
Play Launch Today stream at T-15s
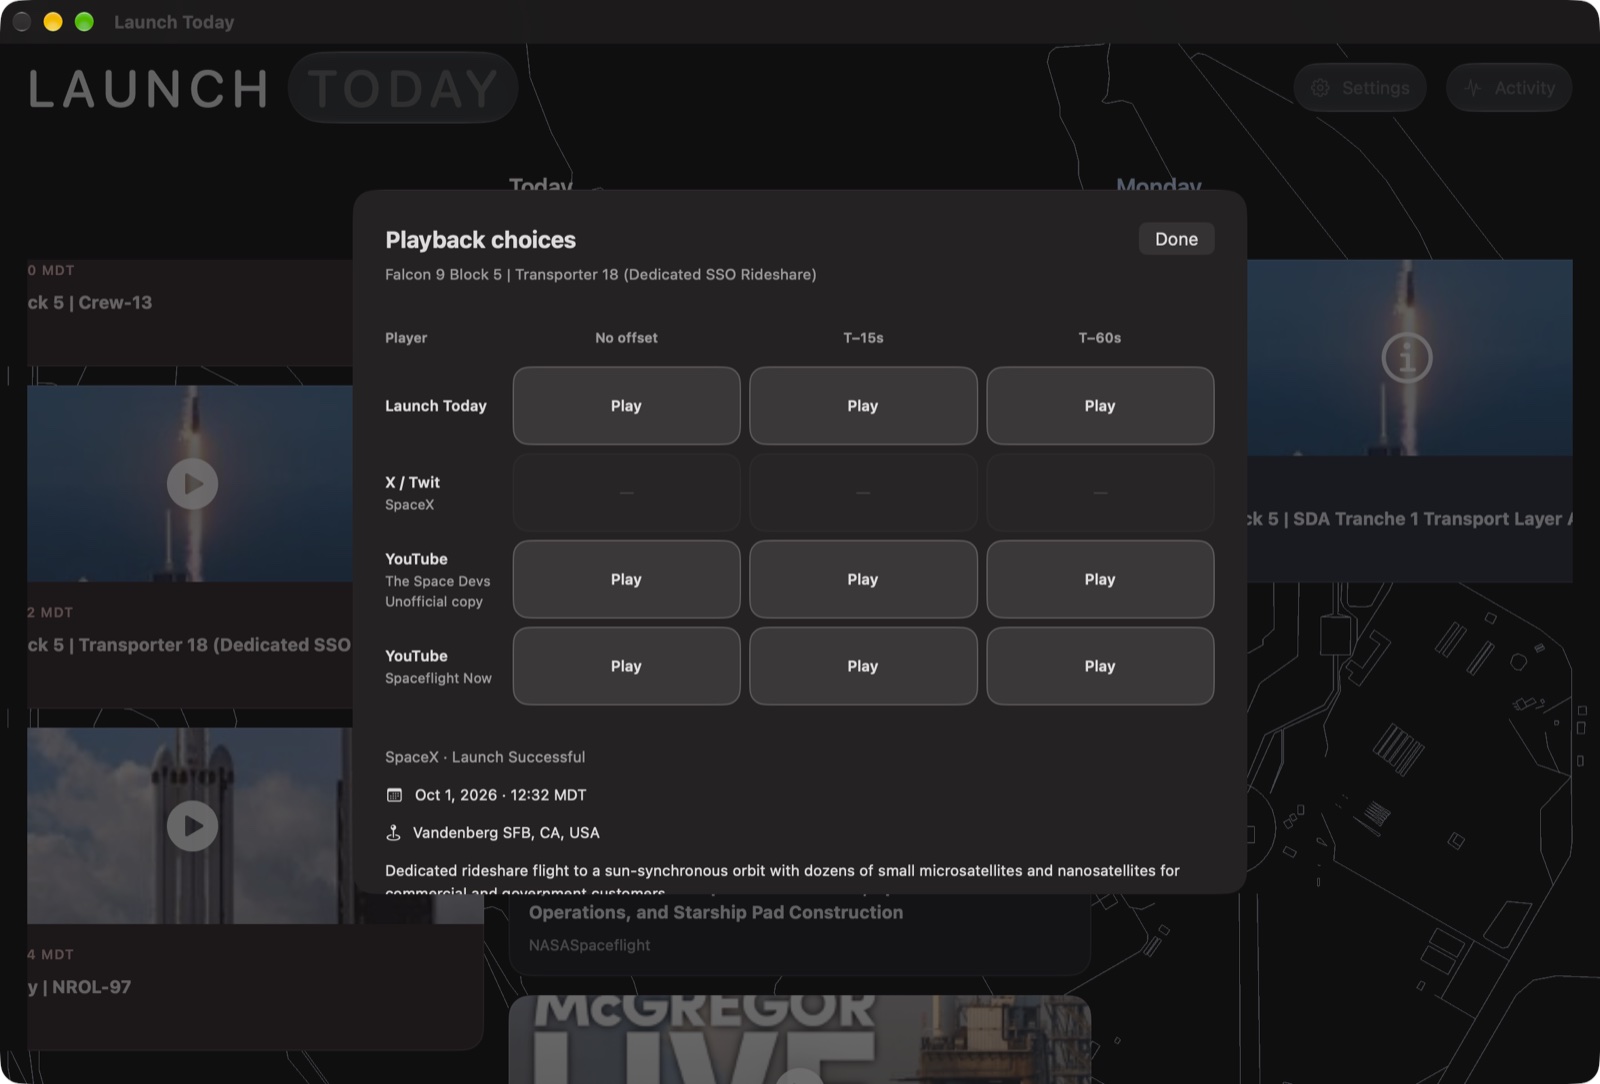(863, 406)
